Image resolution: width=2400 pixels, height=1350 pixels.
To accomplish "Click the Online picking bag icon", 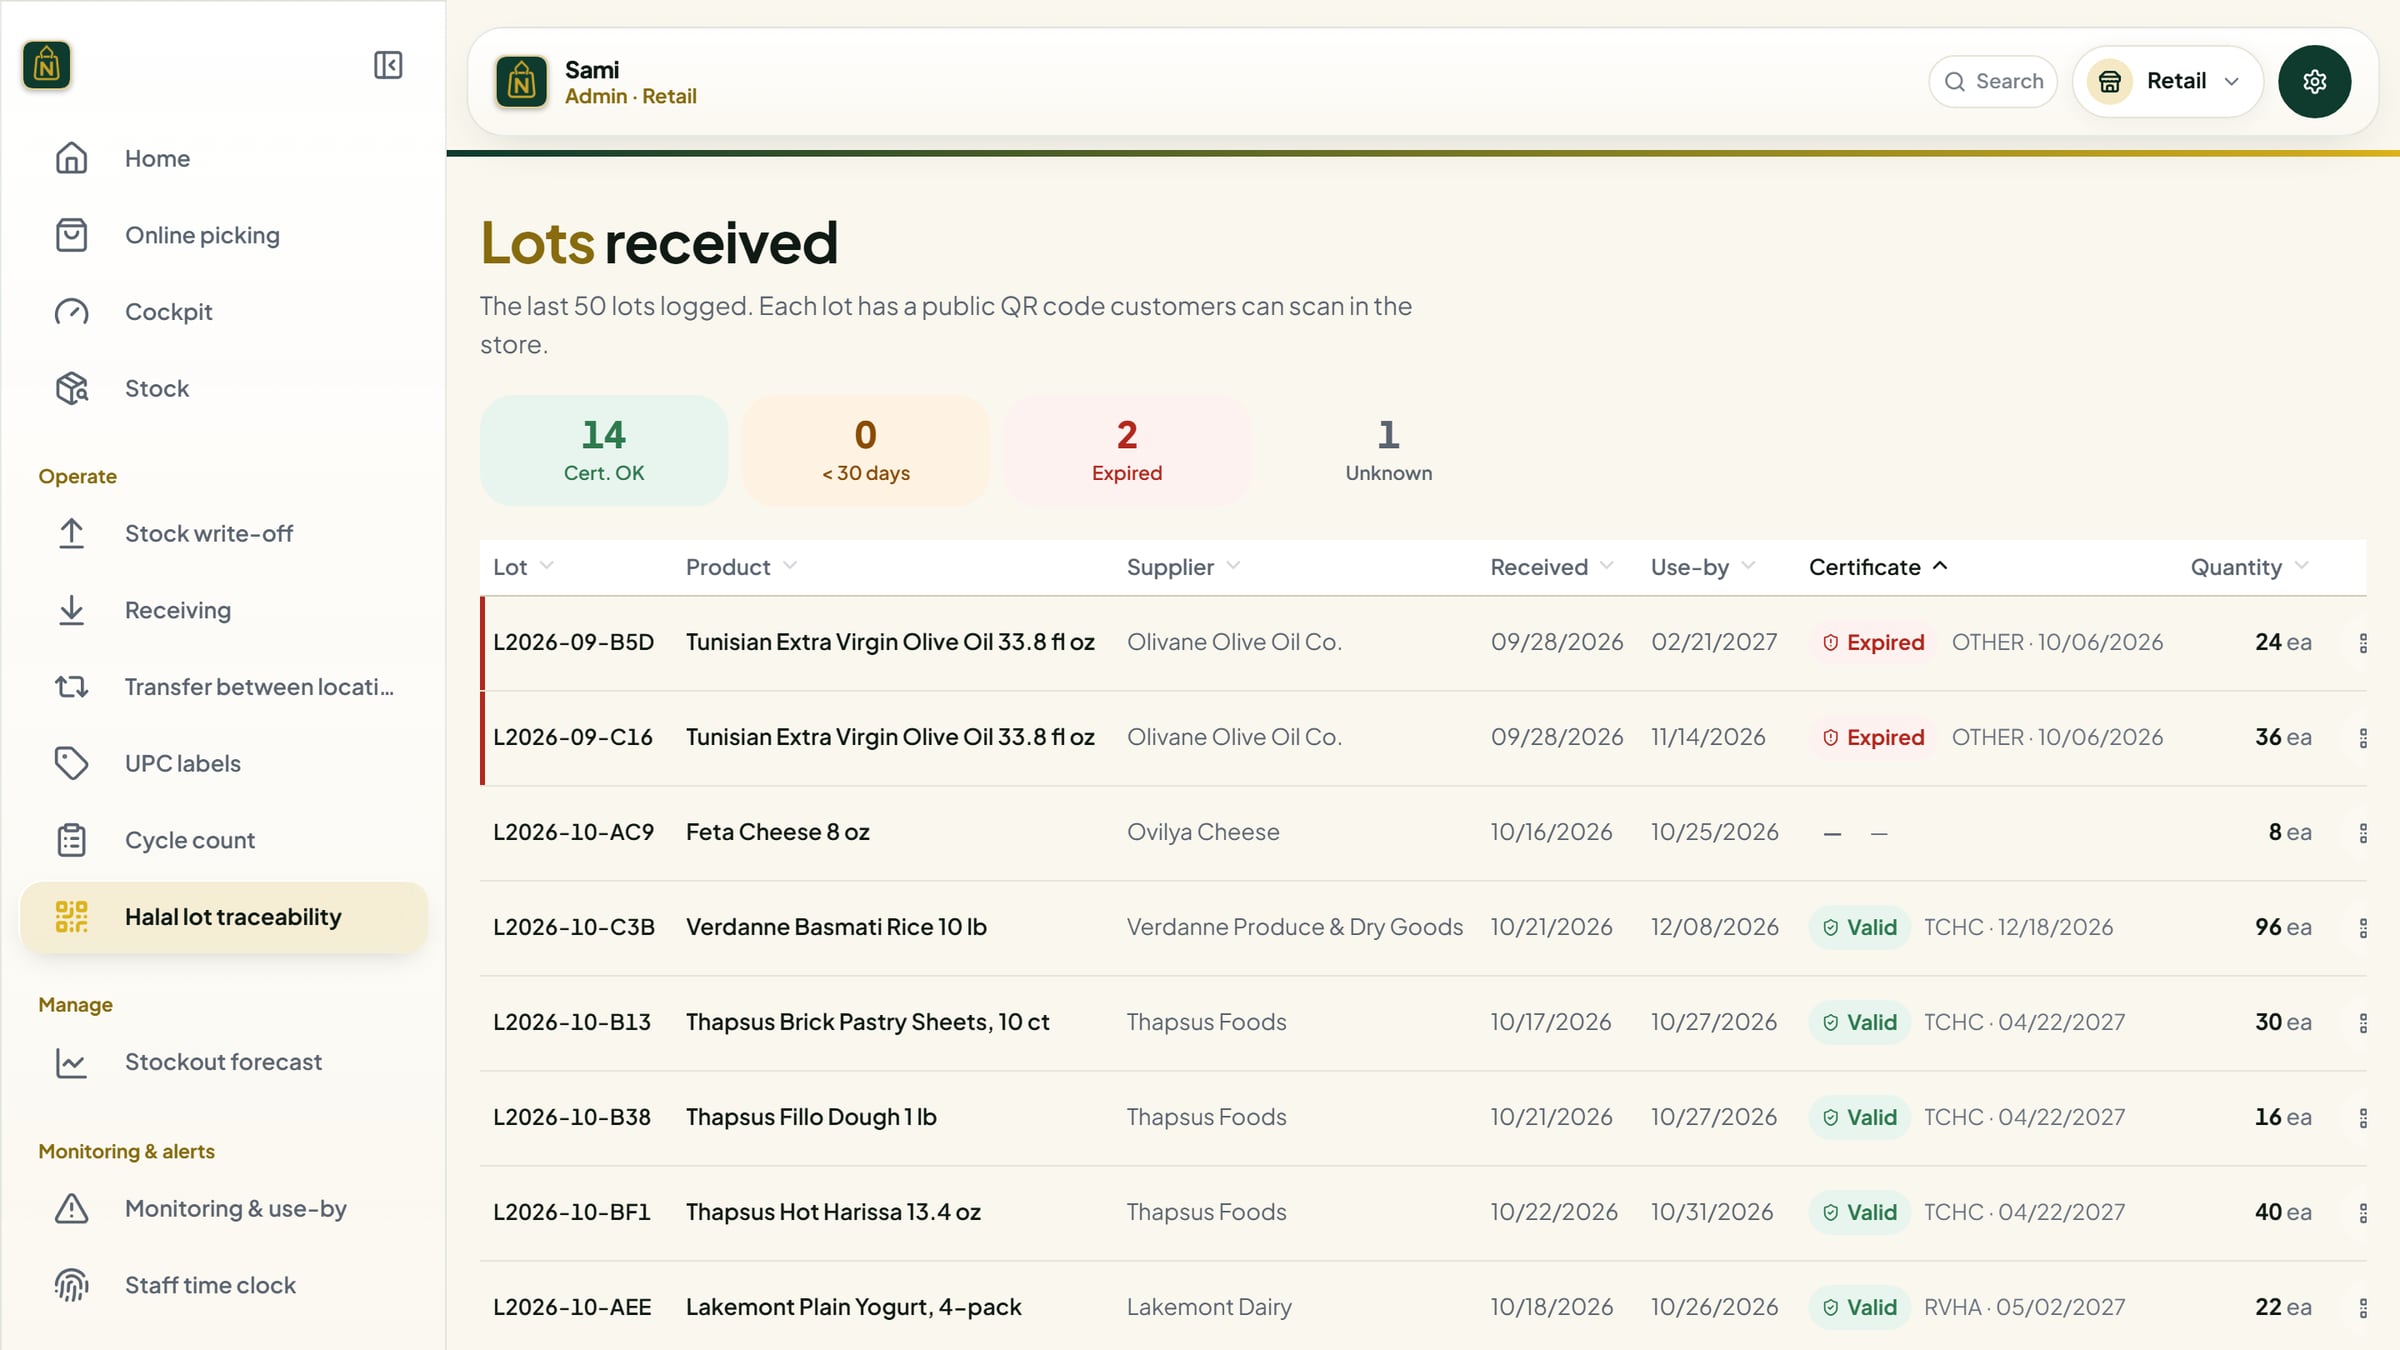I will (x=71, y=235).
